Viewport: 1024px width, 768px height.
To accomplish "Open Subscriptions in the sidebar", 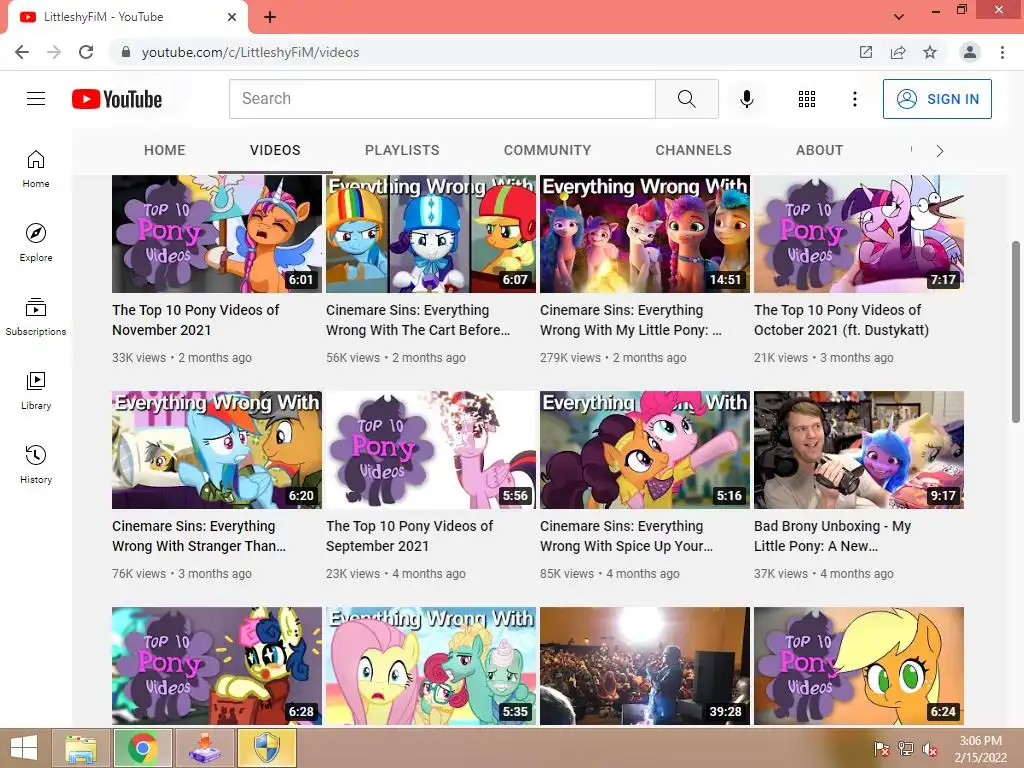I will tap(36, 316).
